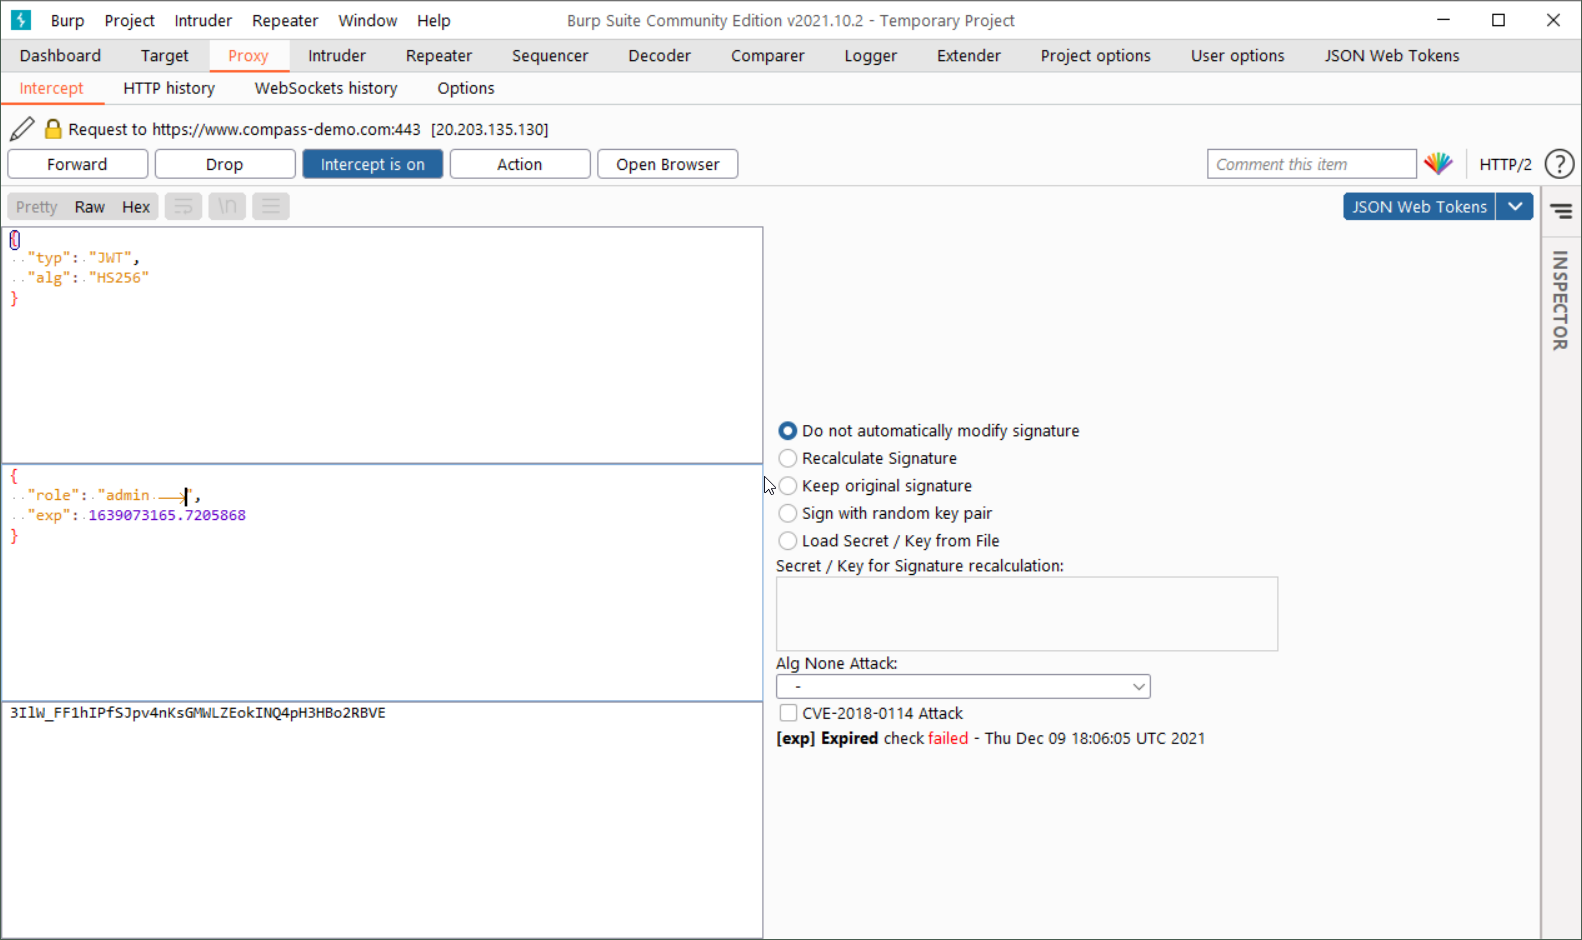Open the Alg None Attack dropdown

(x=963, y=687)
